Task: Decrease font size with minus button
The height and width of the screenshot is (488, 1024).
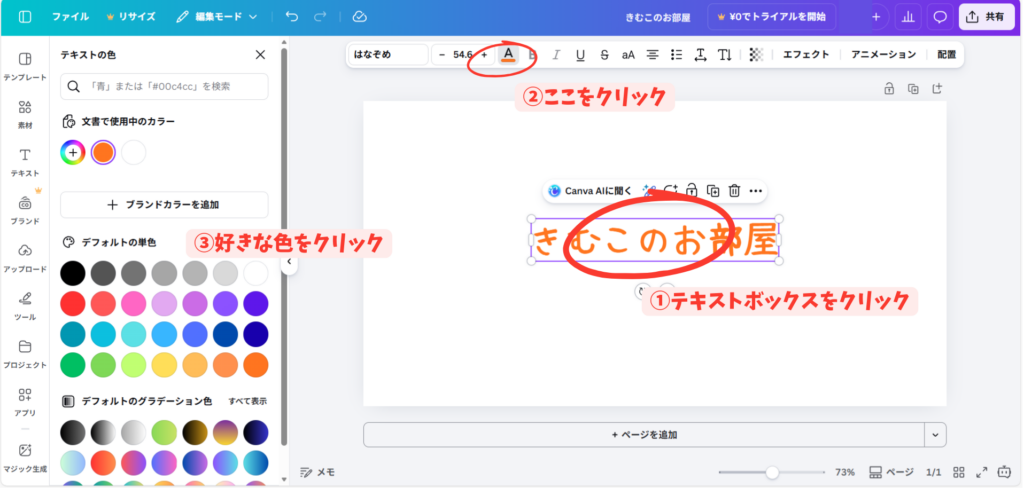Action: pyautogui.click(x=442, y=55)
